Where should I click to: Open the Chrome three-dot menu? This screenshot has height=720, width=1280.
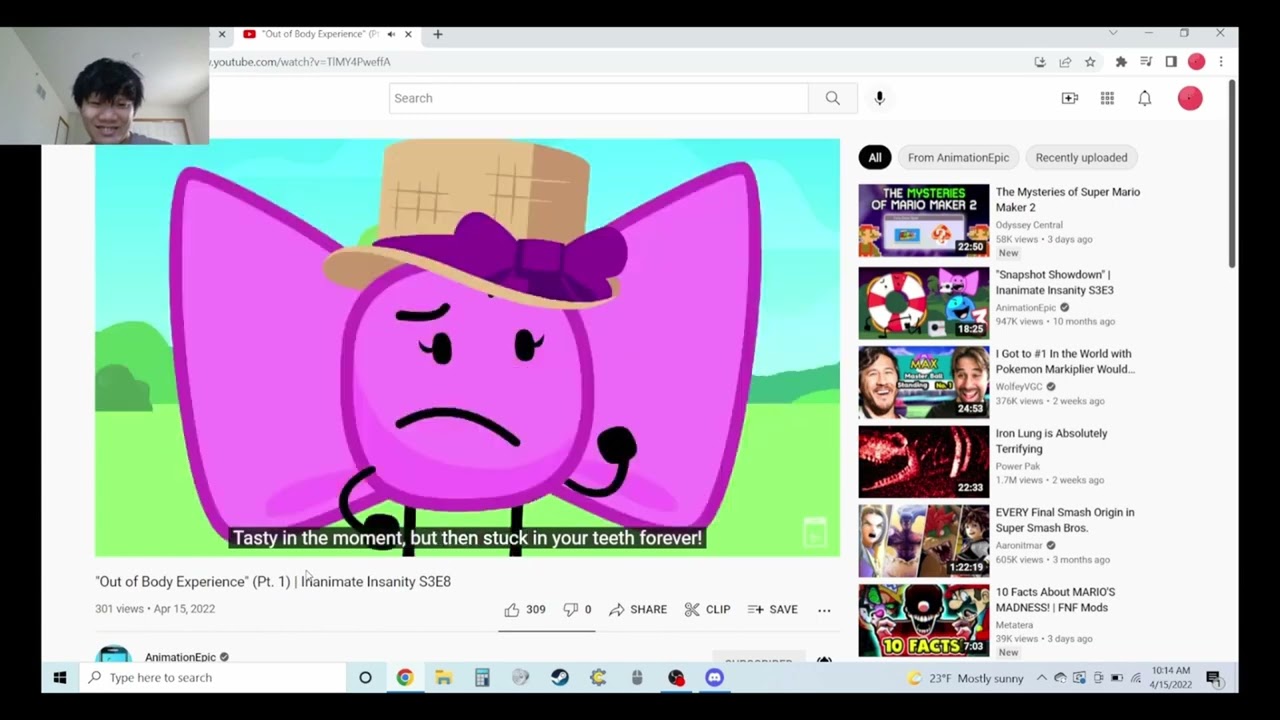[x=1220, y=62]
